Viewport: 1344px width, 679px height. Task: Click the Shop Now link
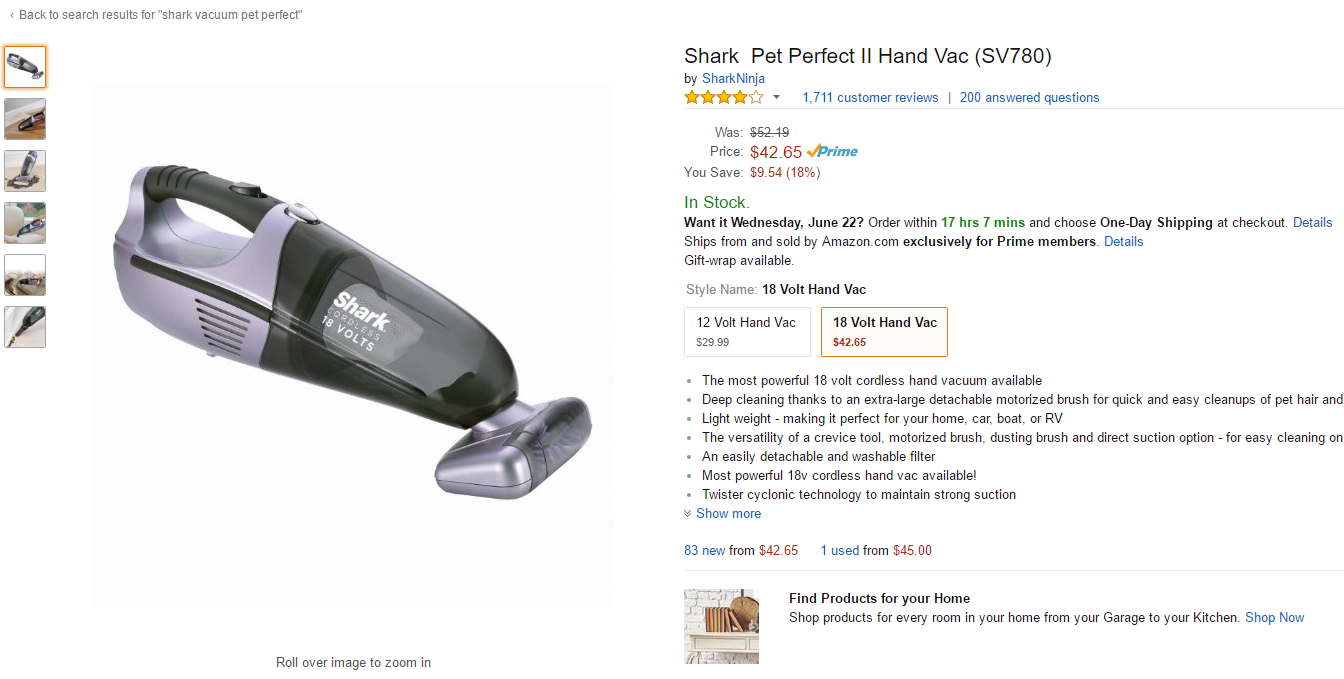click(1274, 618)
